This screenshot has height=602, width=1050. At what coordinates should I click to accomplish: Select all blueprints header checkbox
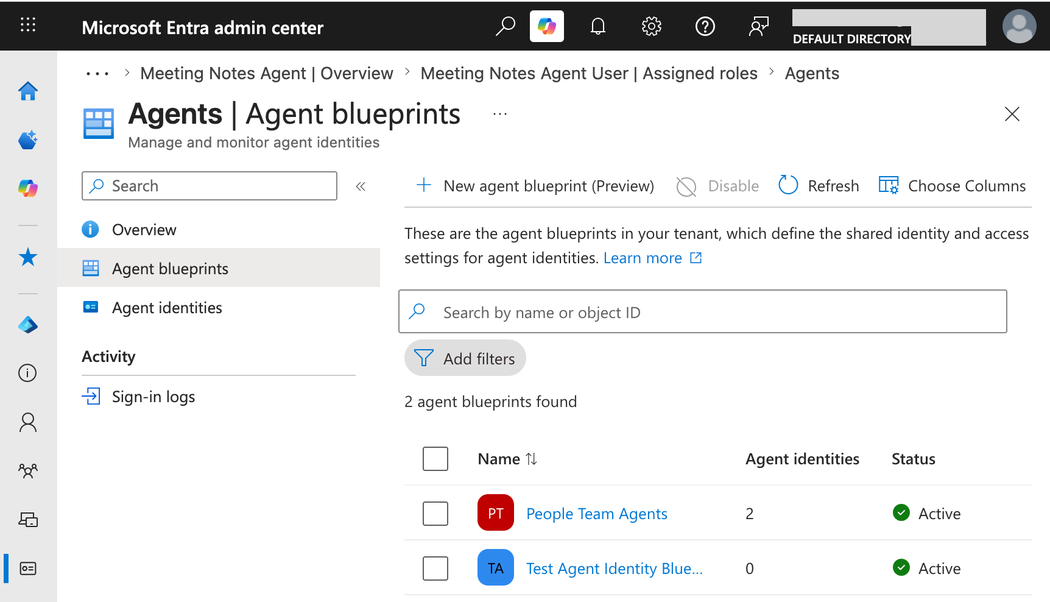[x=435, y=459]
